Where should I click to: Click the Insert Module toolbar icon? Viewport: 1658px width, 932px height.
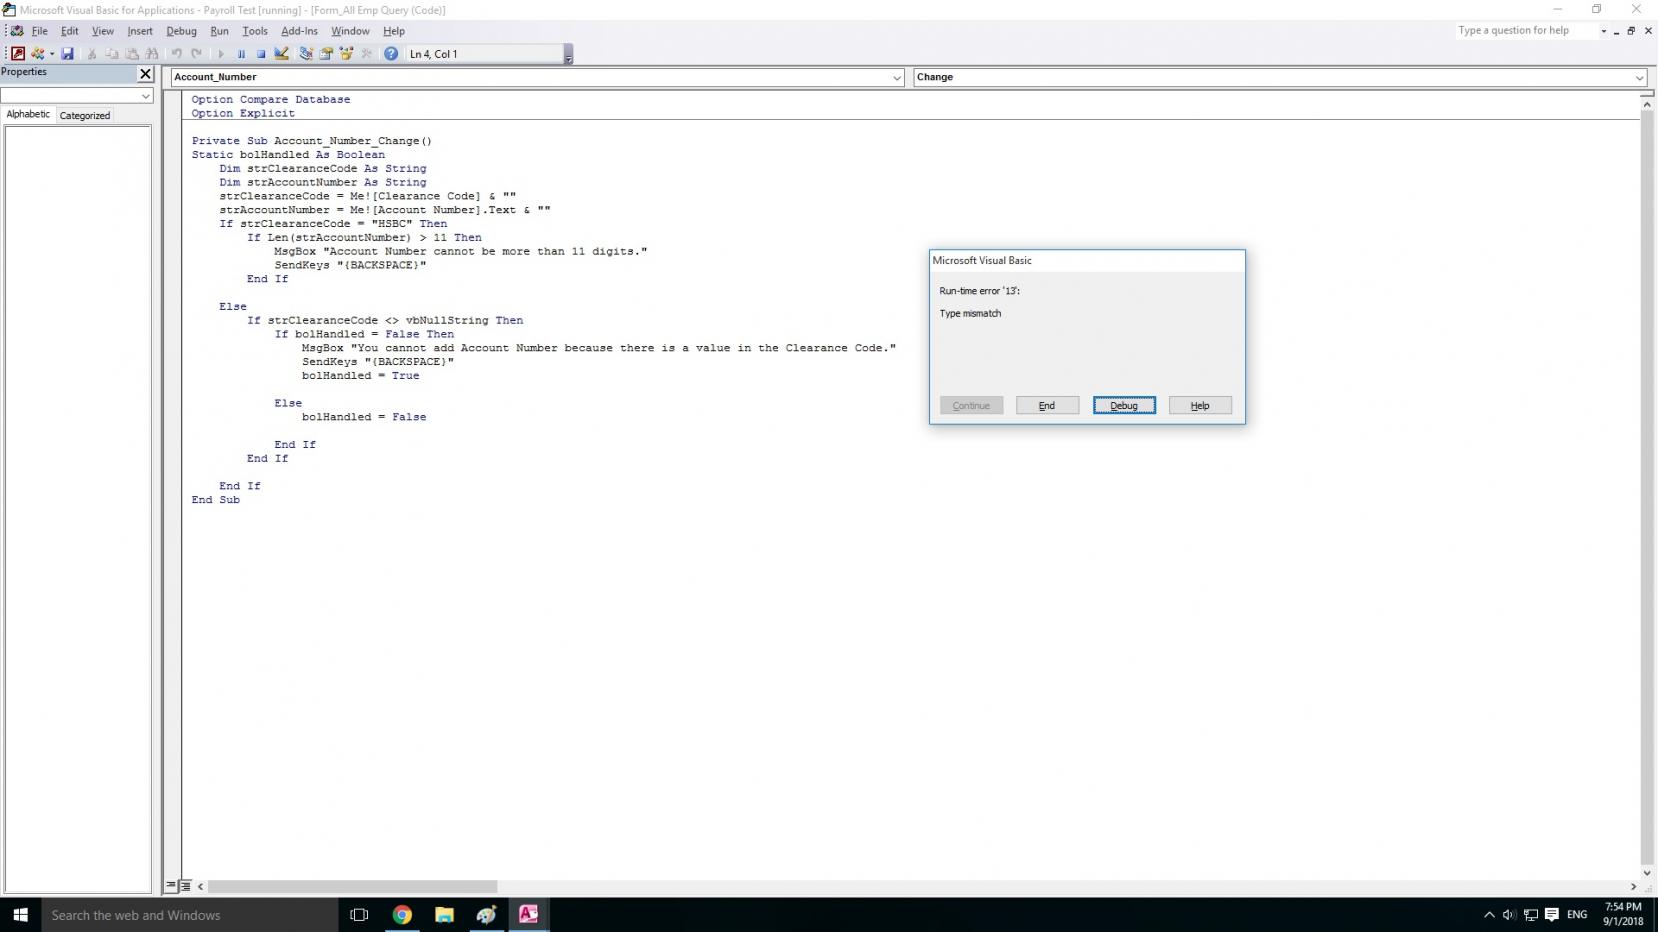(38, 54)
